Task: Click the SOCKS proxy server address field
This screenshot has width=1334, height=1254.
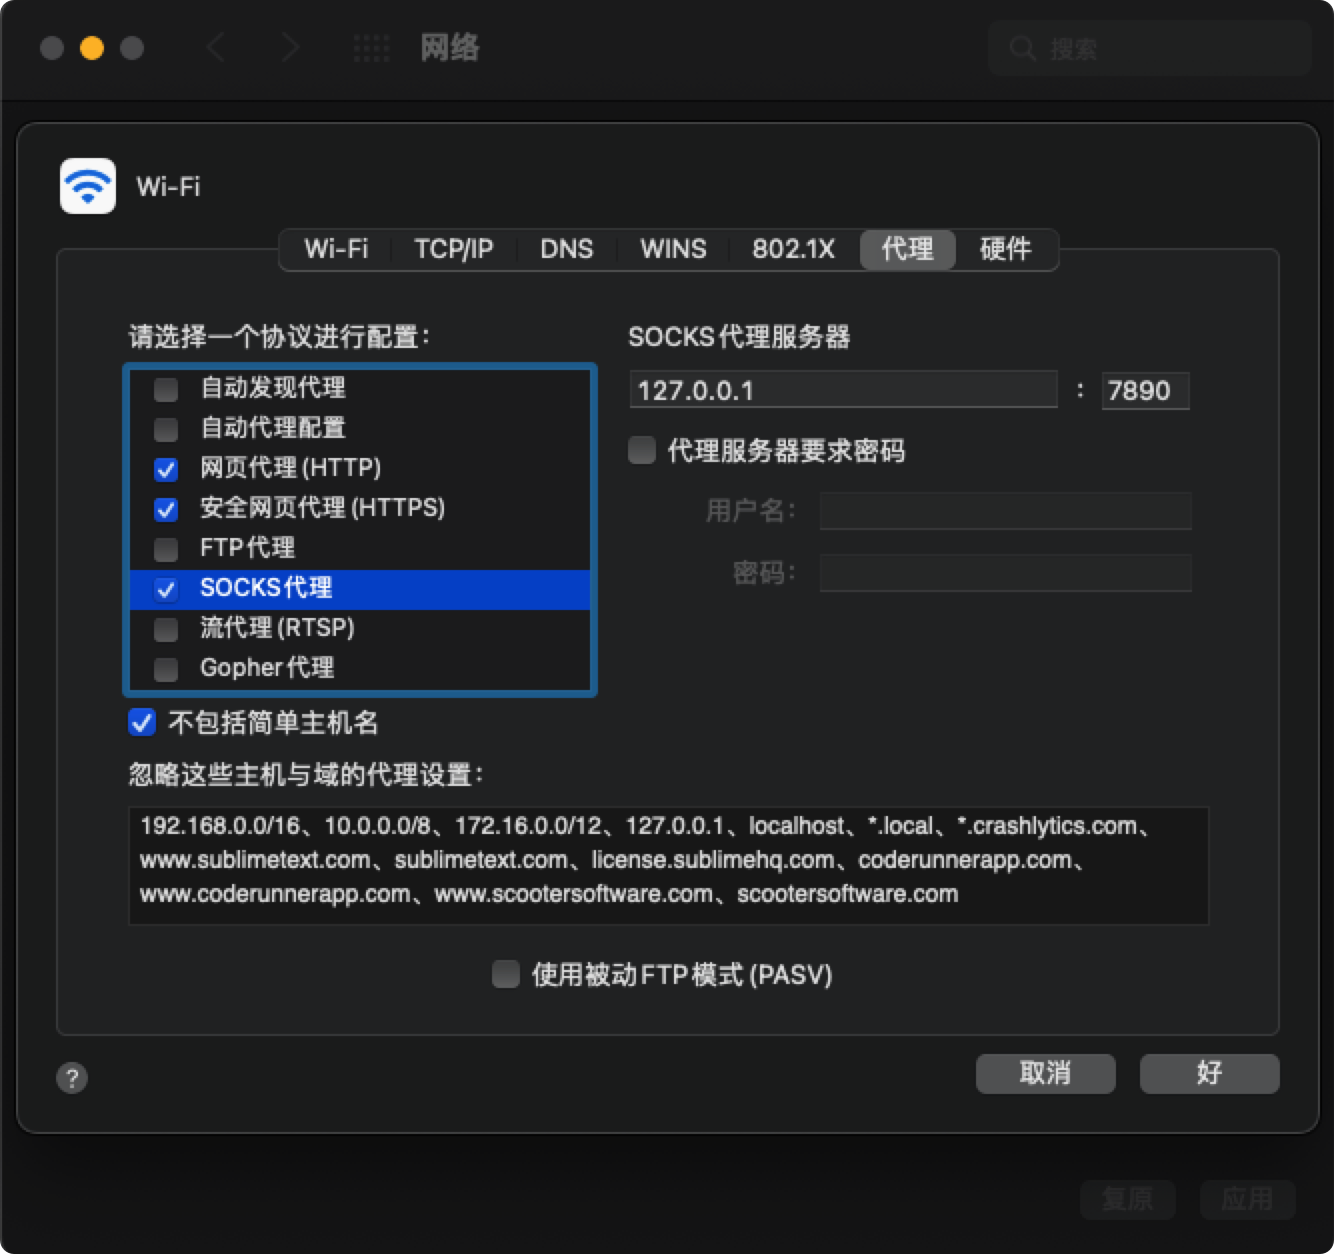Action: click(843, 390)
